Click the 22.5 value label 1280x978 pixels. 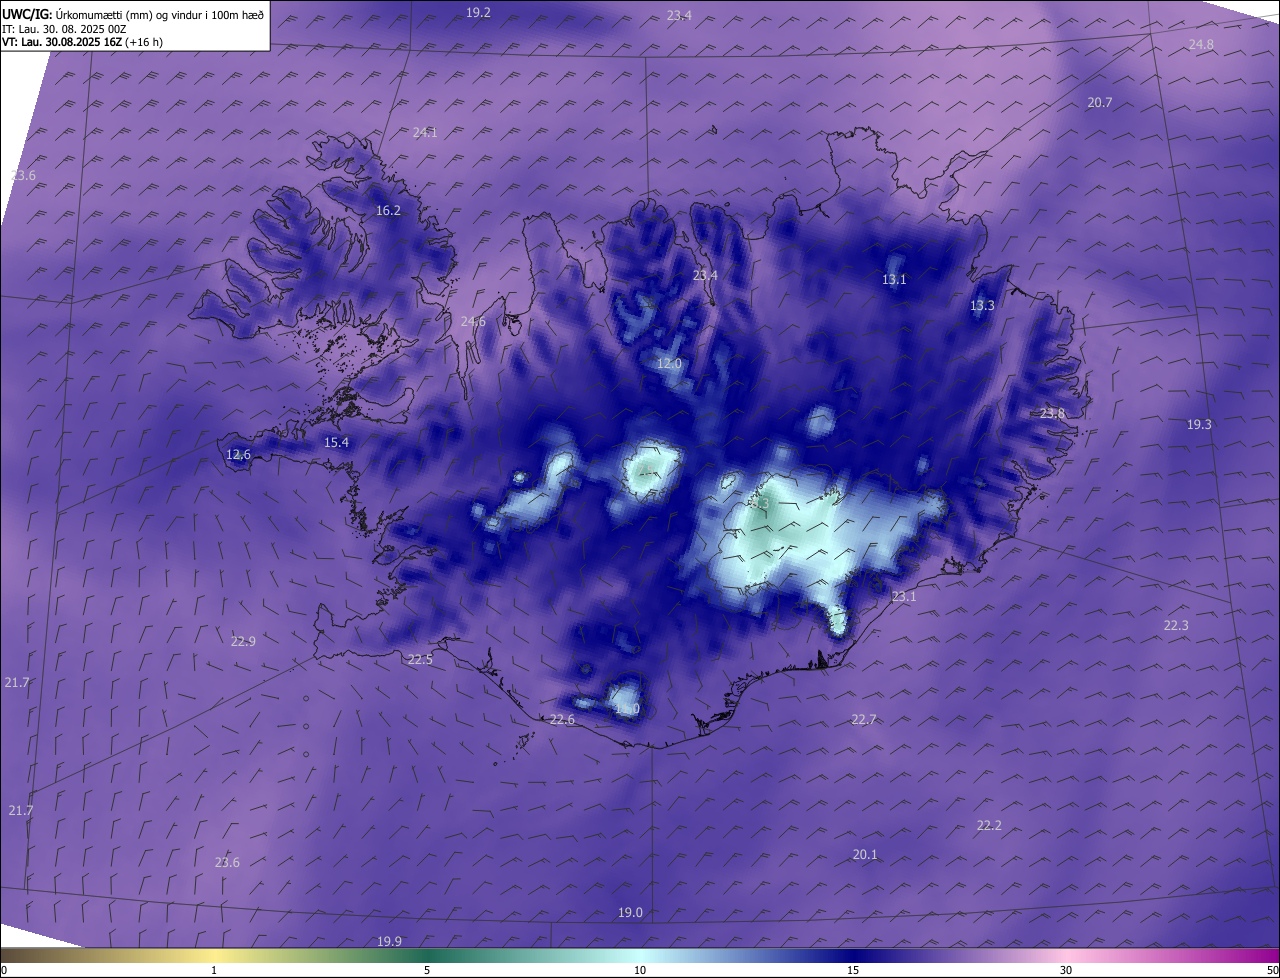click(420, 659)
